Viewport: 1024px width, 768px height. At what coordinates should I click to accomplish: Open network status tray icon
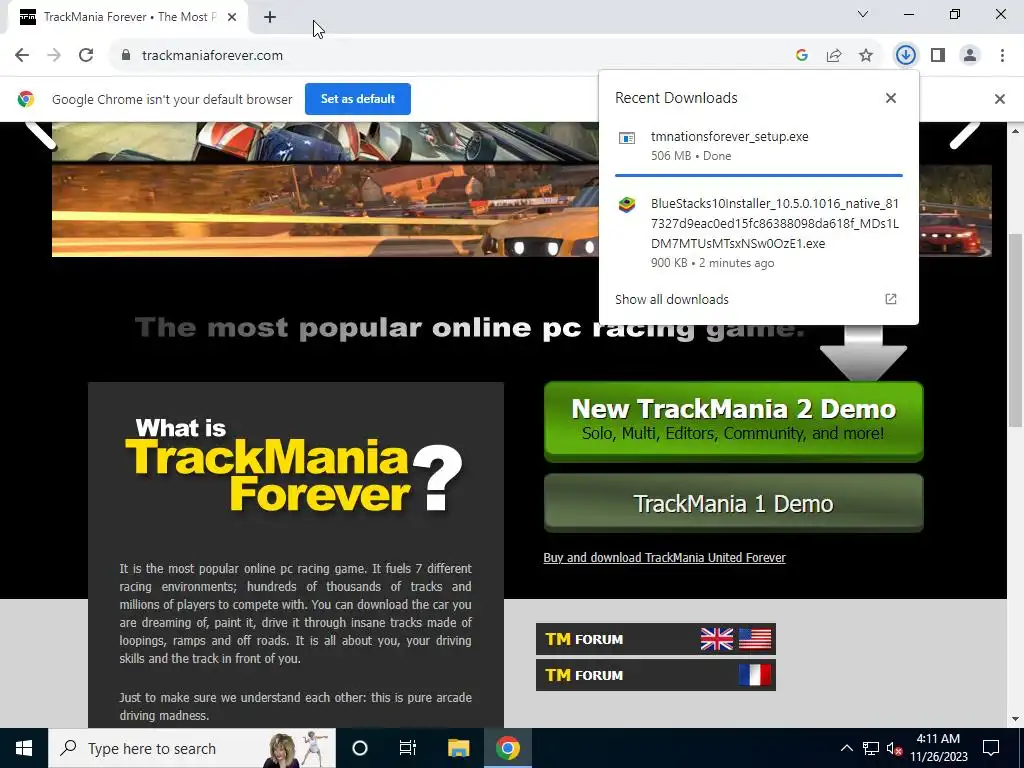tap(871, 748)
